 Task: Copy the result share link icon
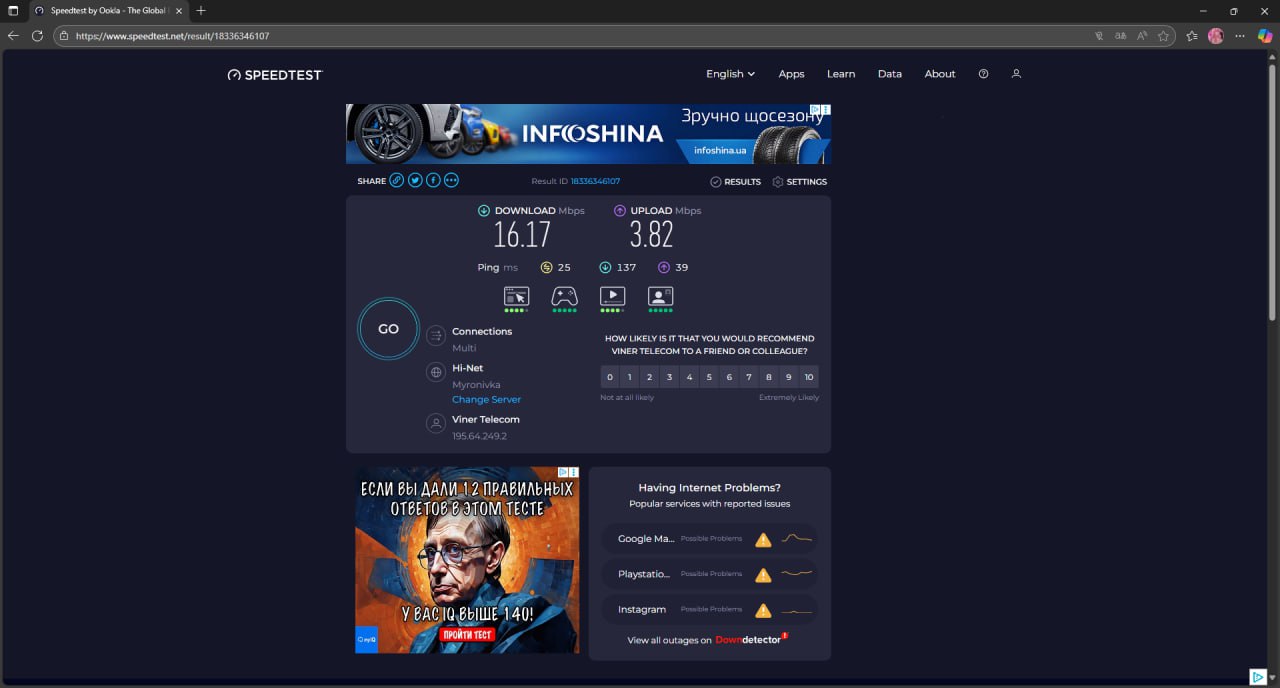397,181
